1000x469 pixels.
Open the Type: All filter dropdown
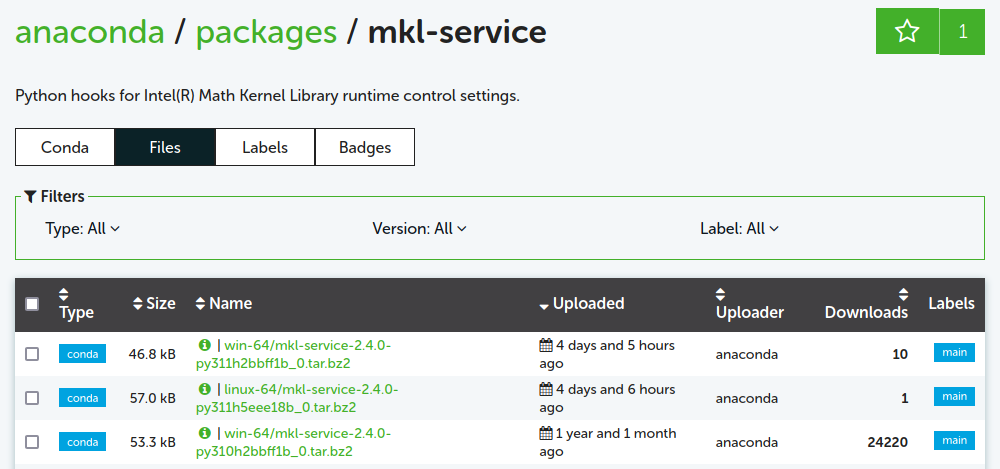tap(82, 228)
